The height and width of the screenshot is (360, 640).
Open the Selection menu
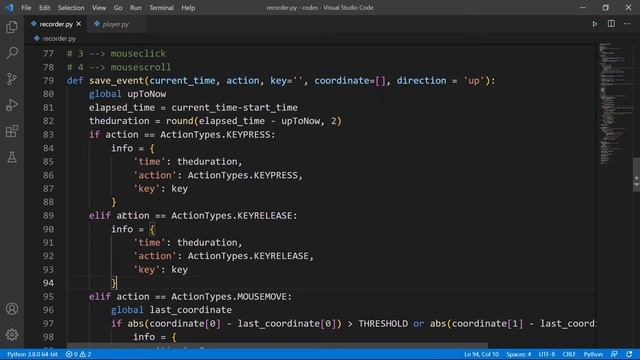[71, 8]
